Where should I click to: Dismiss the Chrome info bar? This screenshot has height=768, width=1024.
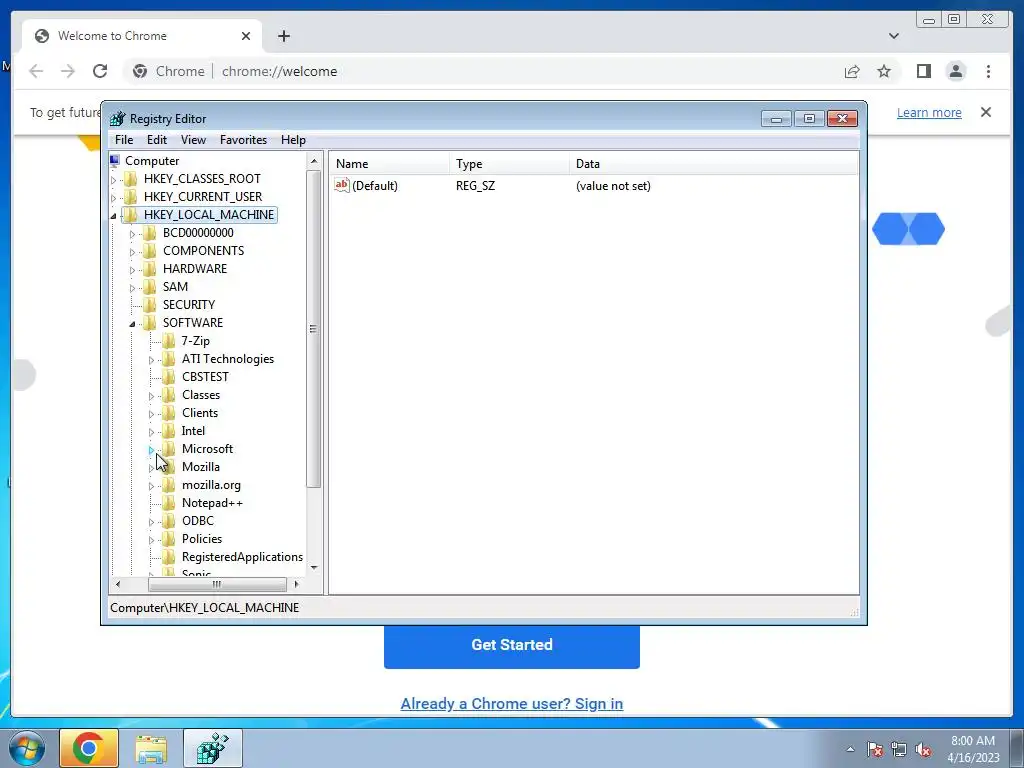click(x=985, y=112)
